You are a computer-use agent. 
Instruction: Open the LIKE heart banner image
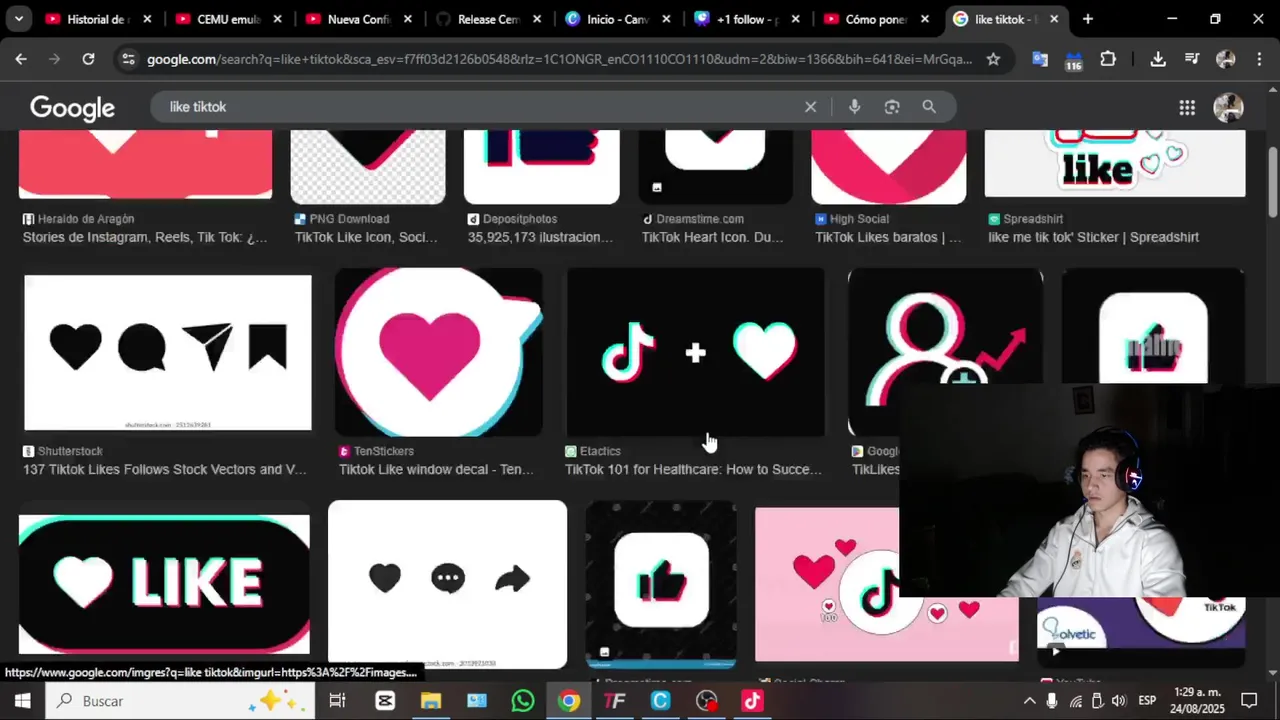click(164, 585)
